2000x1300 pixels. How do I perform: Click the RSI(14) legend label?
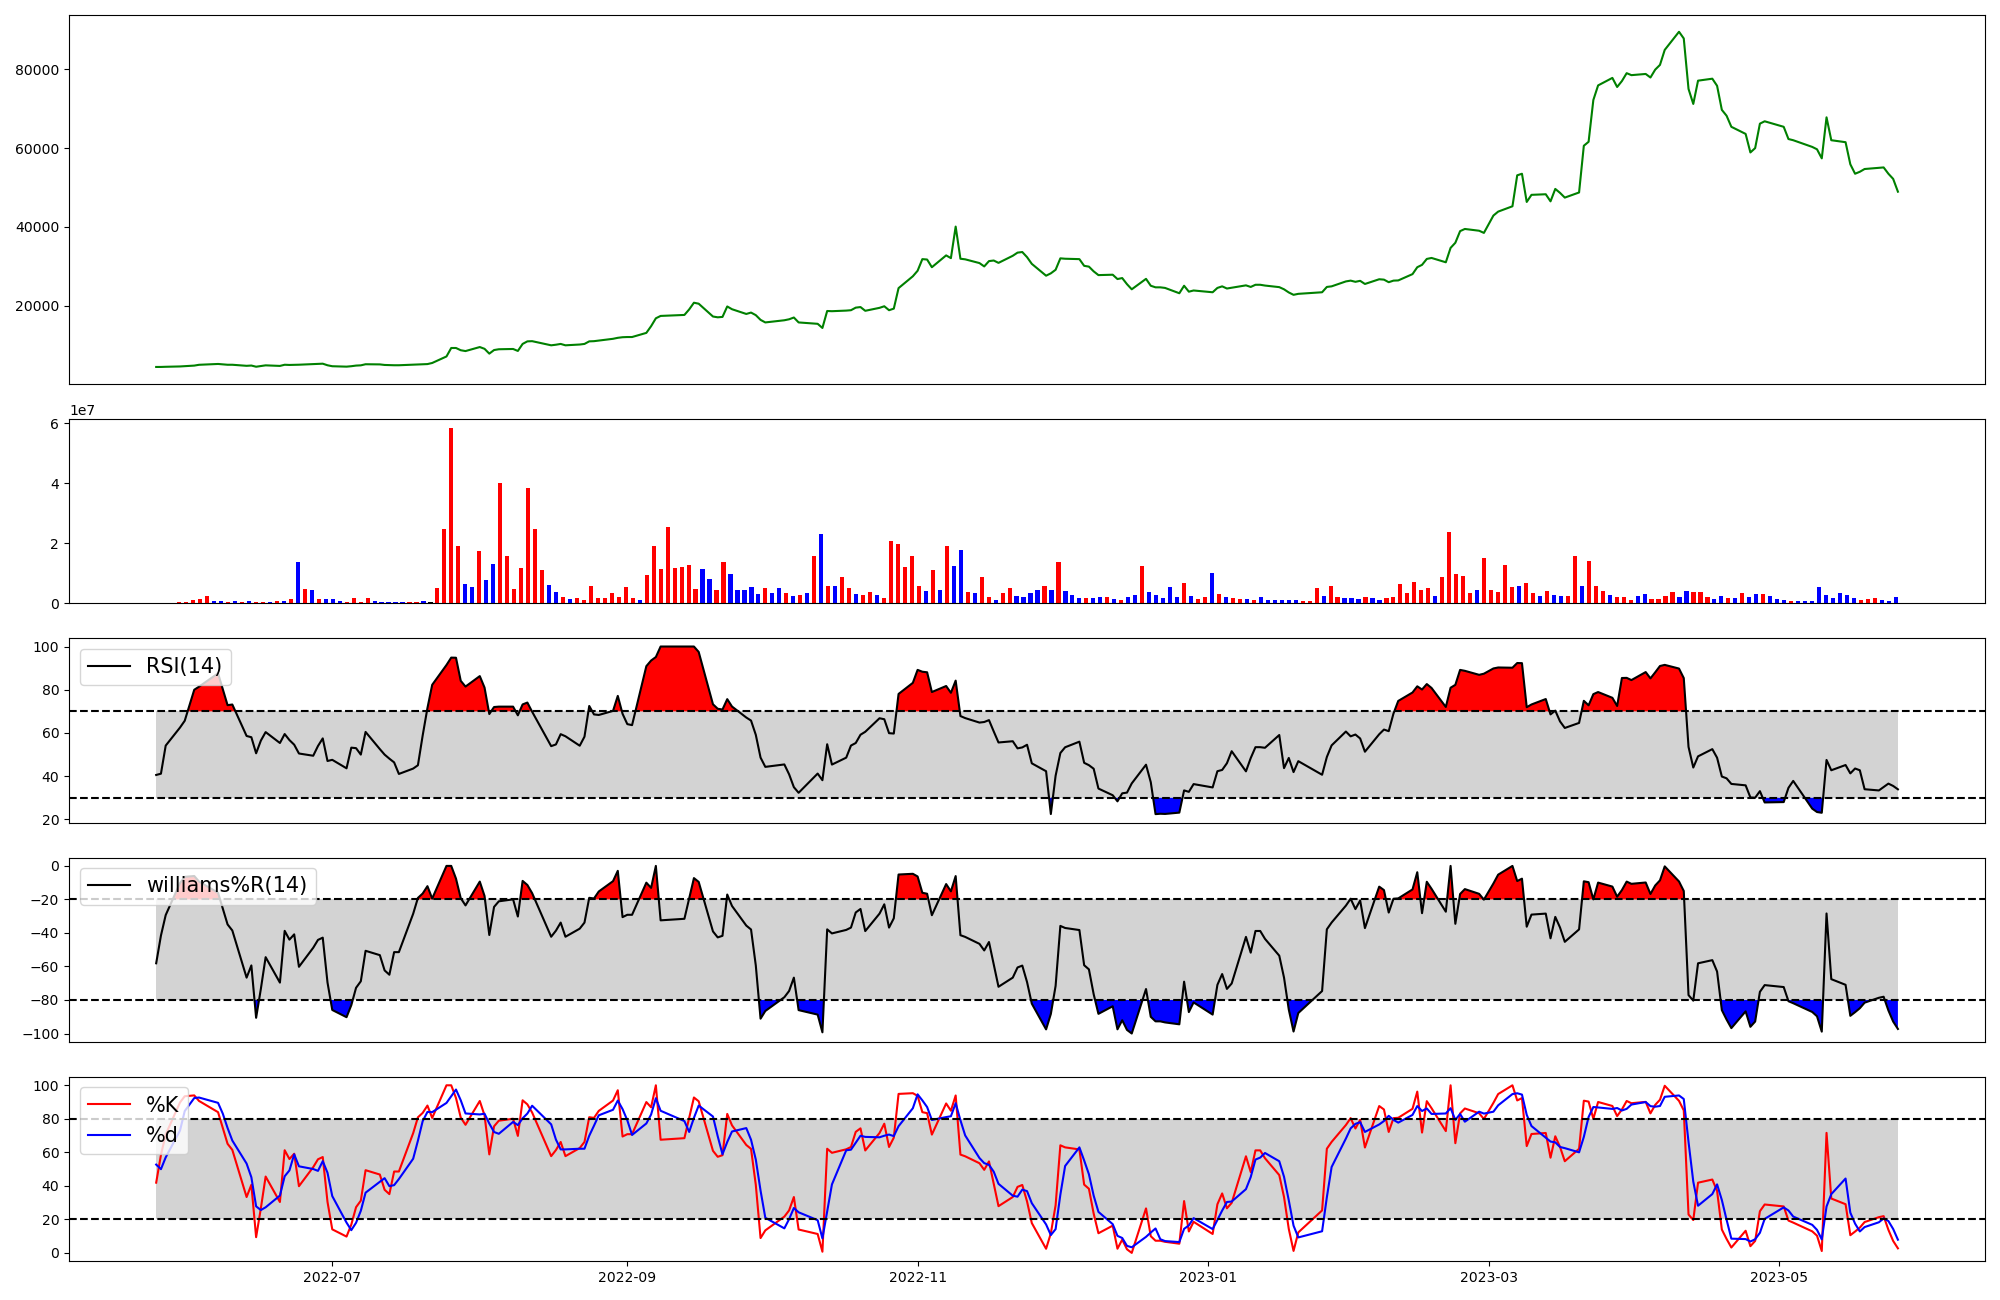[184, 666]
